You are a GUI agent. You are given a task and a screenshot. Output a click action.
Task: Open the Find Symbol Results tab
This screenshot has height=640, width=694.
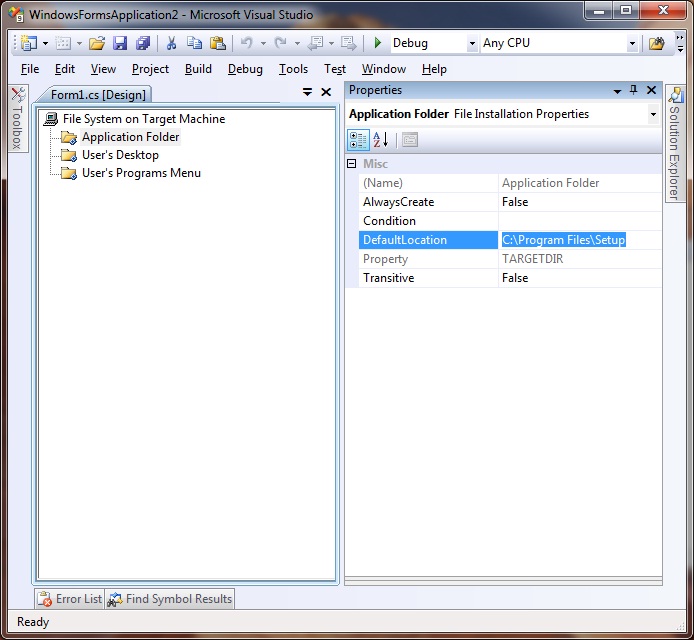(170, 599)
